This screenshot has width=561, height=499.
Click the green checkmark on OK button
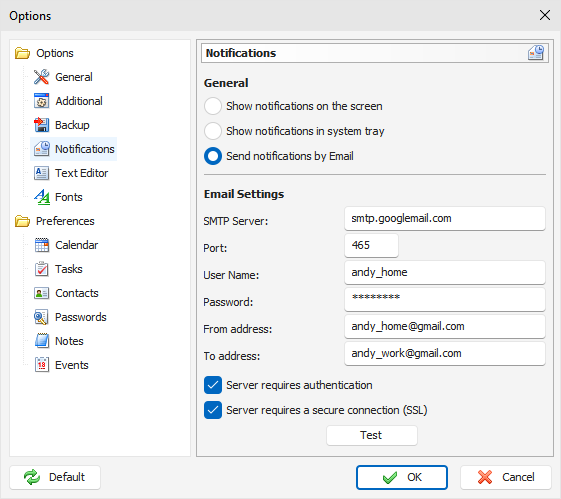click(x=390, y=477)
